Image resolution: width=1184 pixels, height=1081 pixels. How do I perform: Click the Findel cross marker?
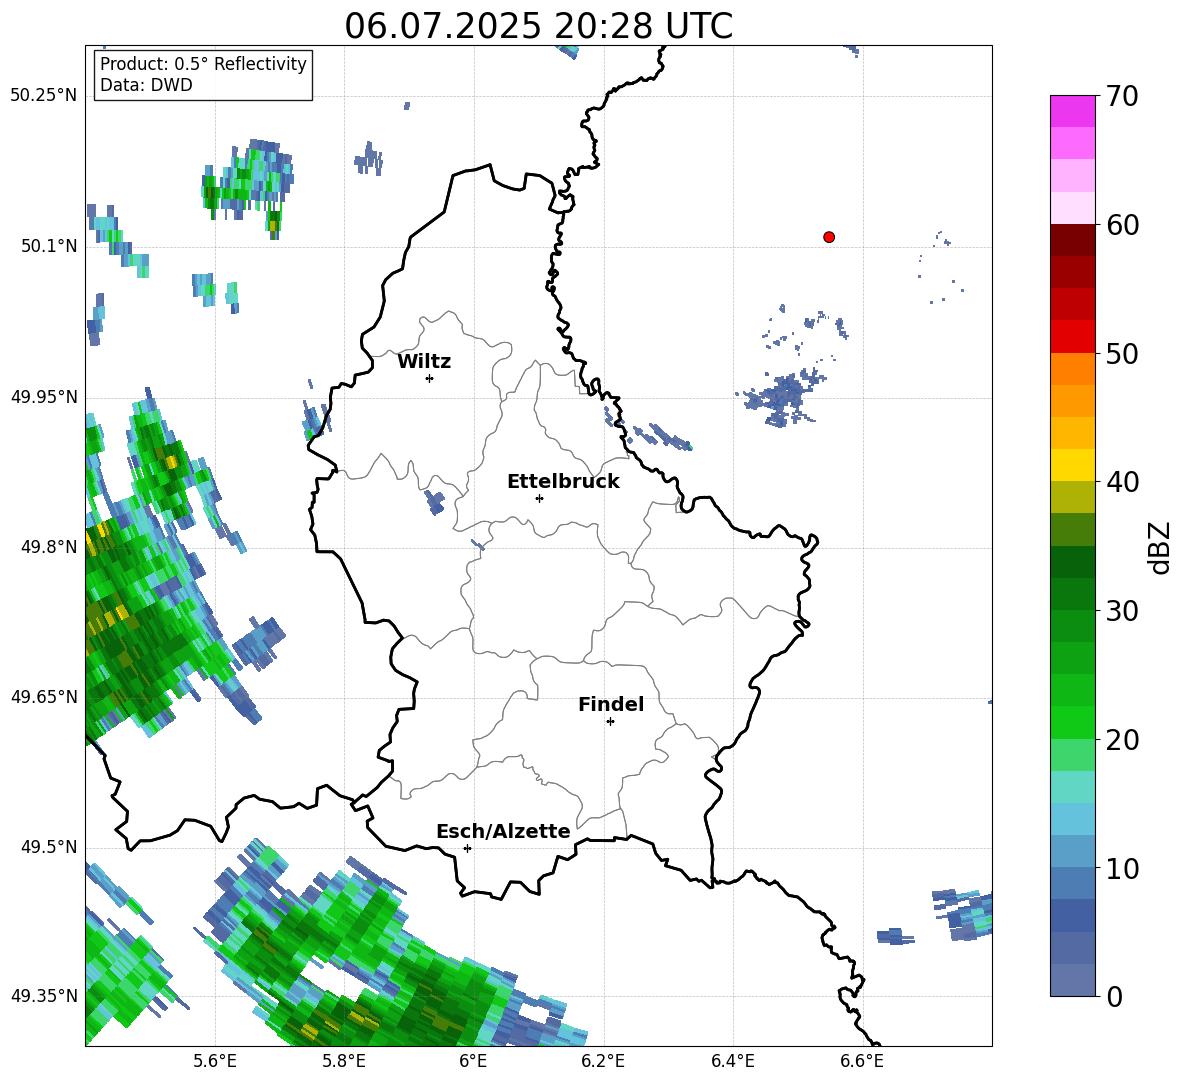point(610,722)
